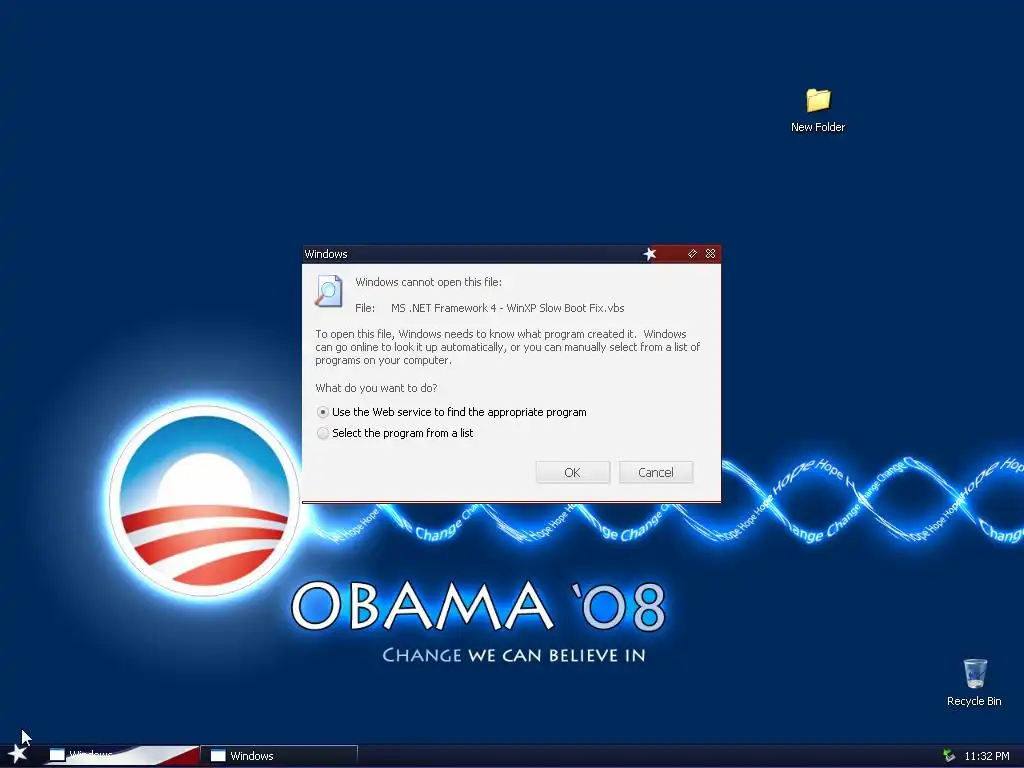Click the green system tray icon
The width and height of the screenshot is (1024, 768).
949,756
